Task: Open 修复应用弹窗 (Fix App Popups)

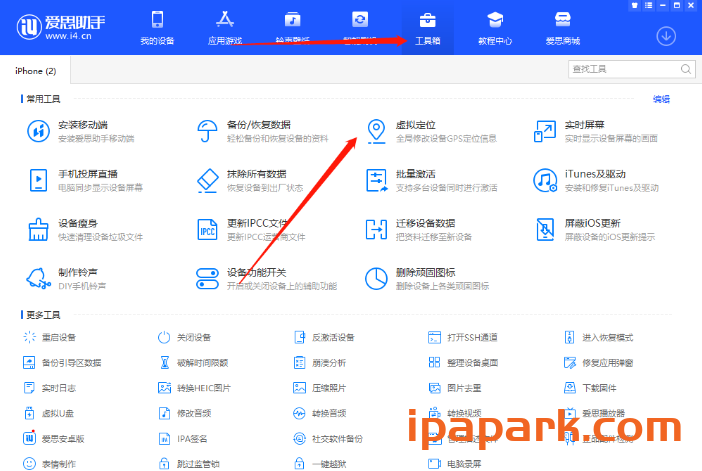Action: point(599,363)
